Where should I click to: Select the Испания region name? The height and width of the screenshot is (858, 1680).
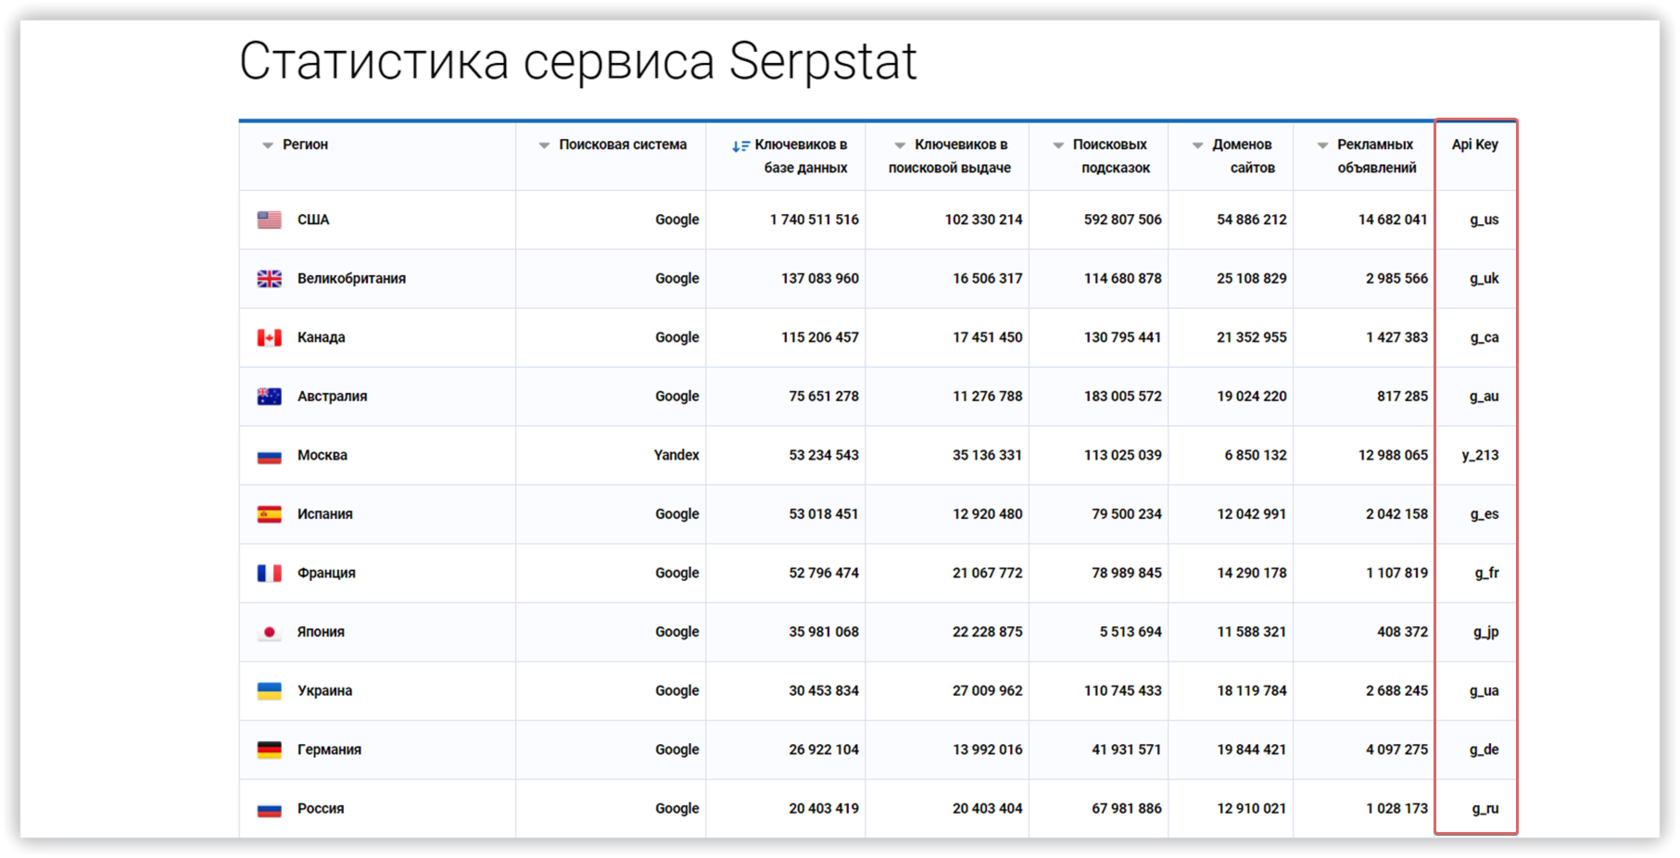(x=325, y=515)
